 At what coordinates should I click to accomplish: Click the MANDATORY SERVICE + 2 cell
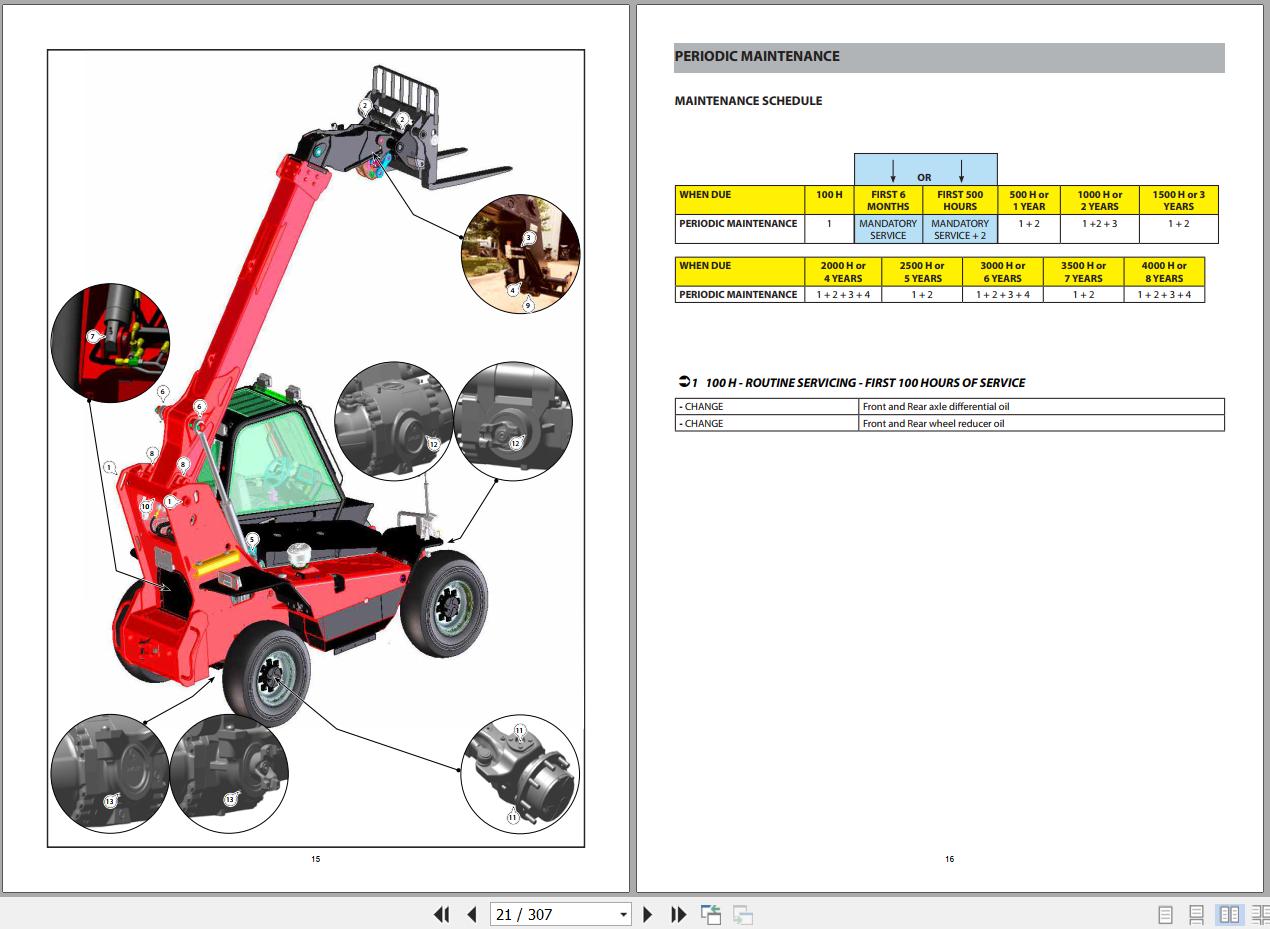click(959, 229)
